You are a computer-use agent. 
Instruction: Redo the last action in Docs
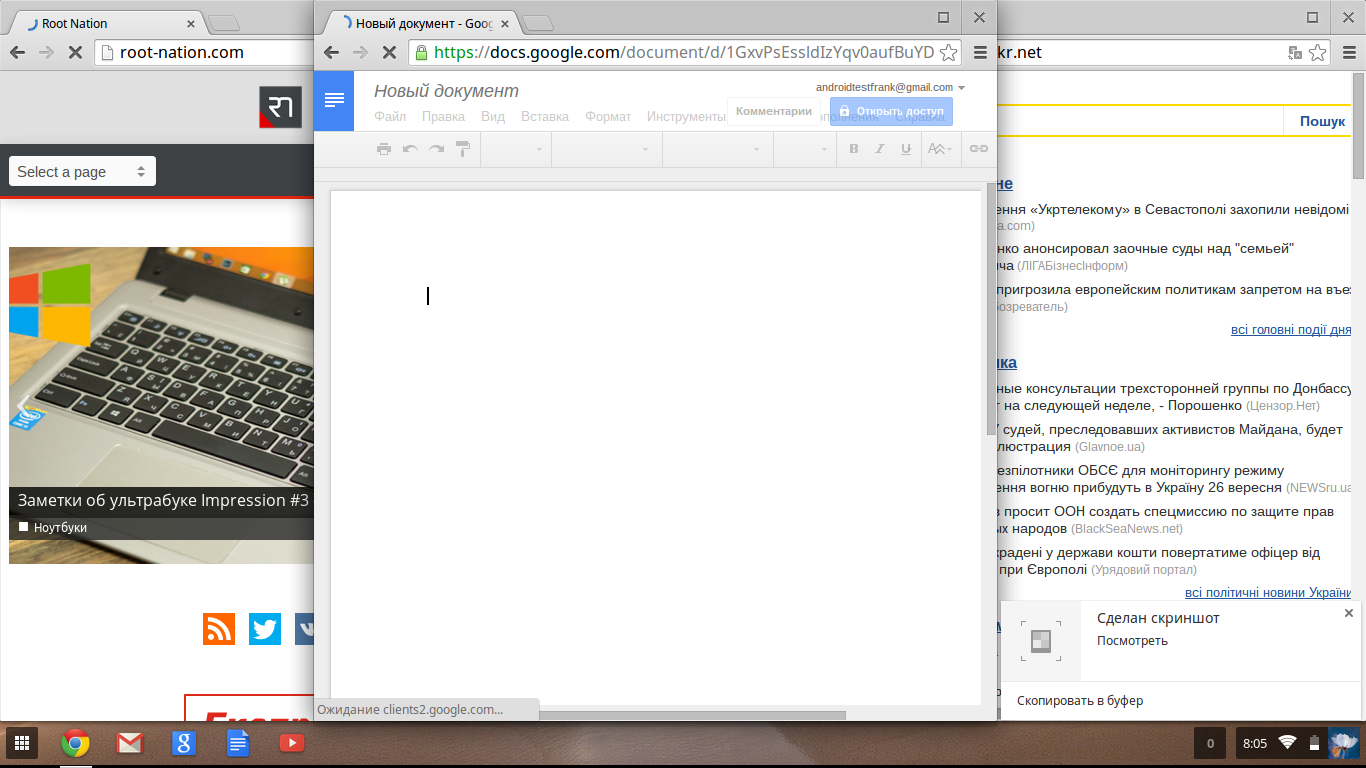coord(436,149)
